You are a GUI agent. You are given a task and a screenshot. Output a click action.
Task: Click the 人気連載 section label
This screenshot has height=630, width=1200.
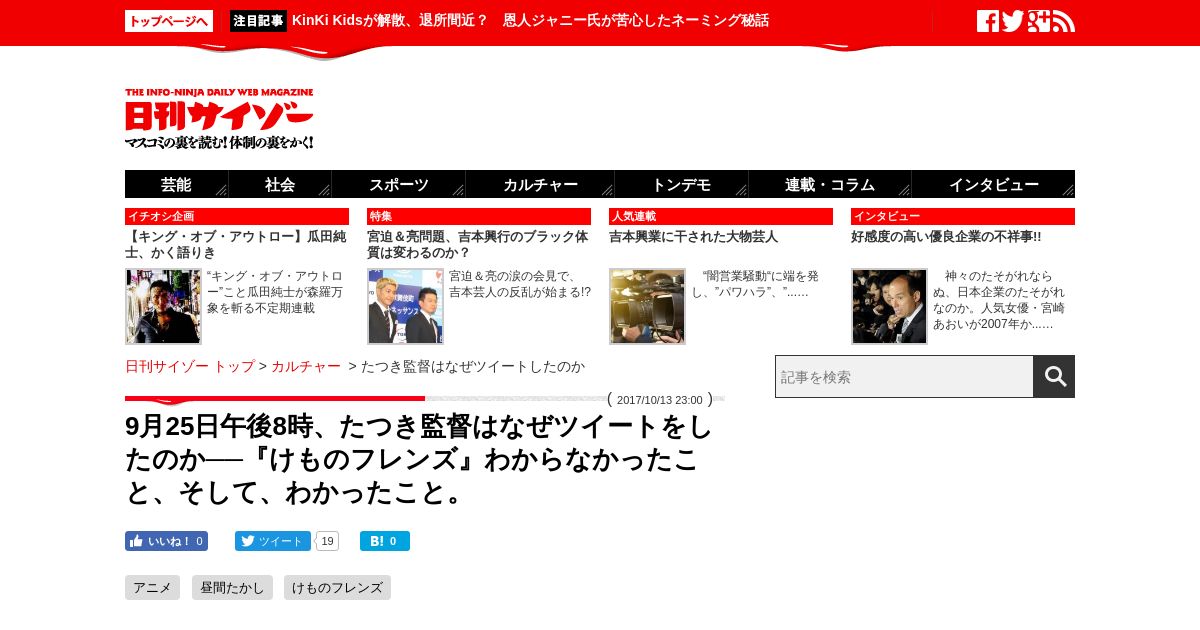click(721, 217)
